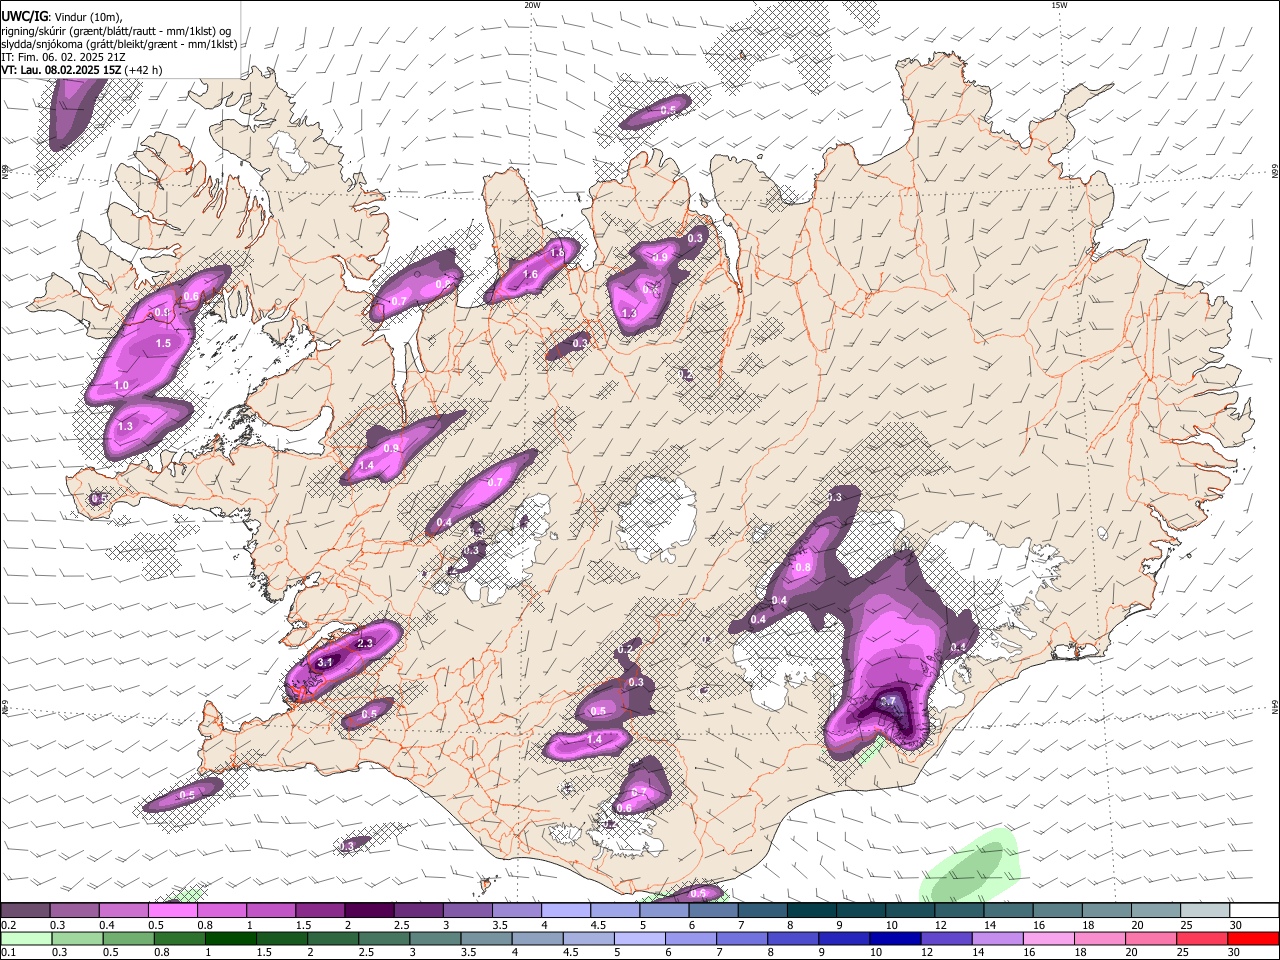Click the 30 label on the snow scale
Screen dimensions: 1280x960
tap(1236, 925)
